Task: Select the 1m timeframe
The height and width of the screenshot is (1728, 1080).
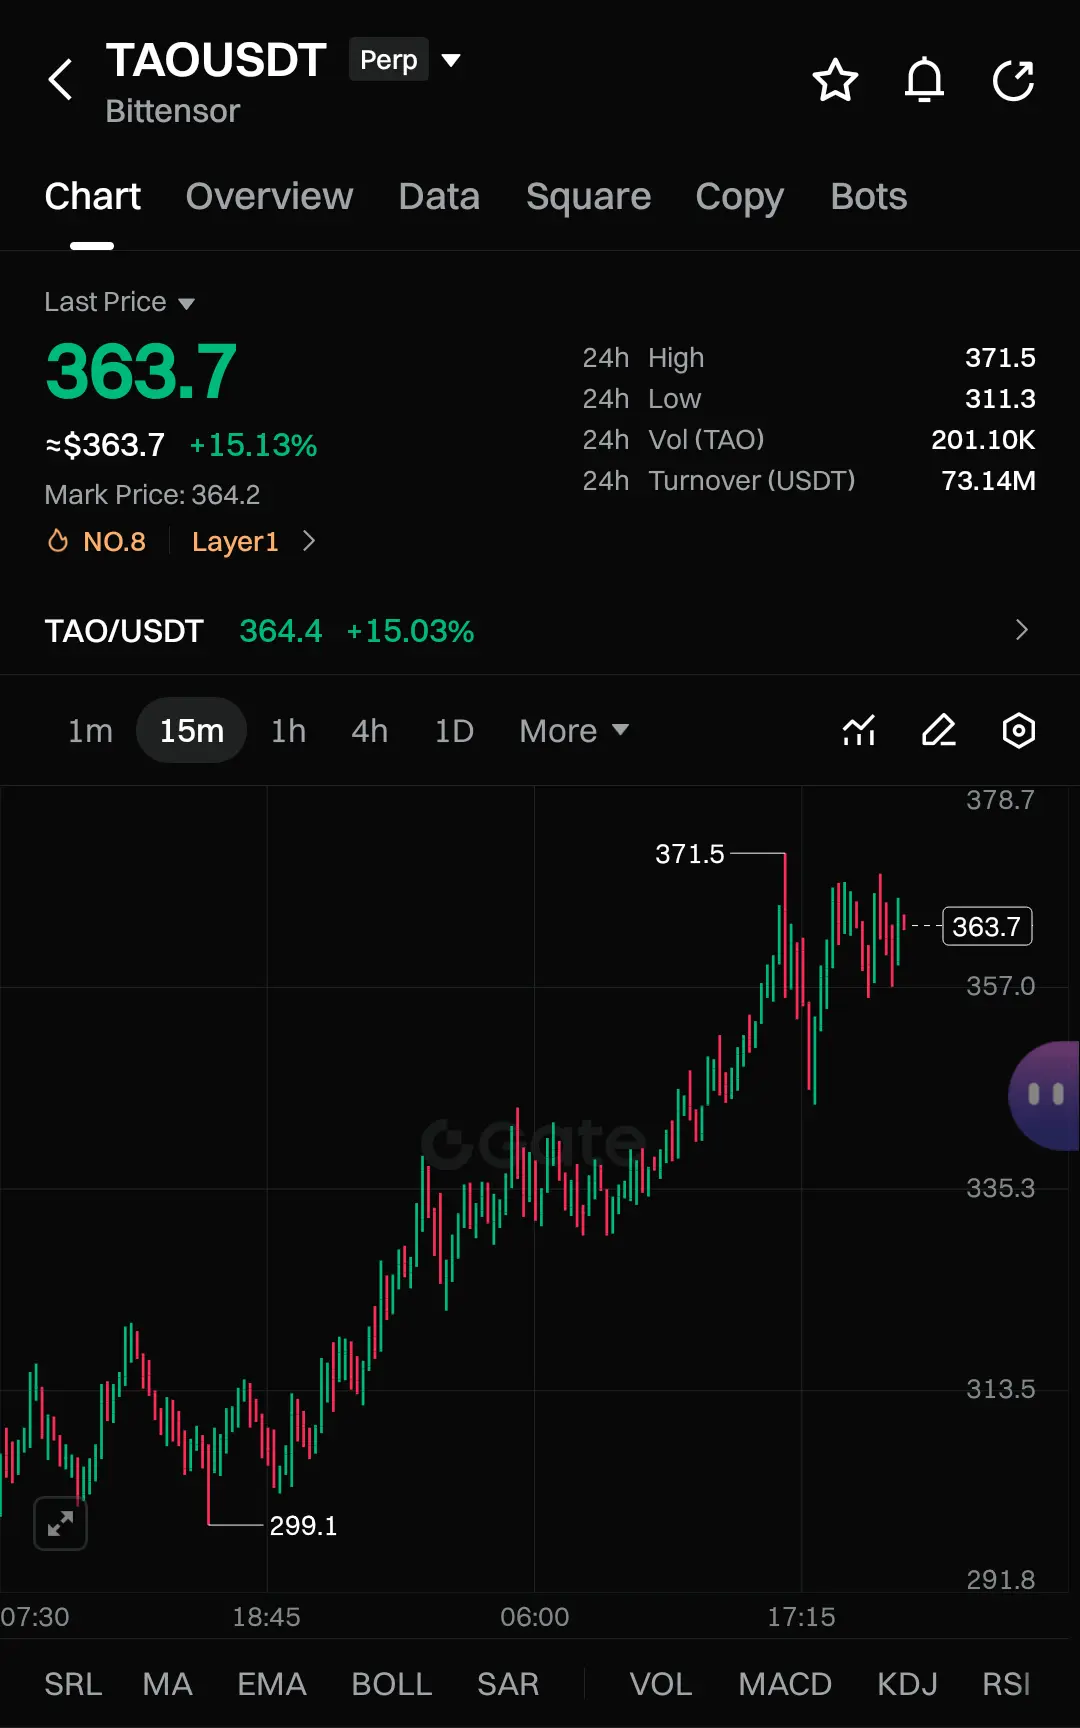Action: 90,731
